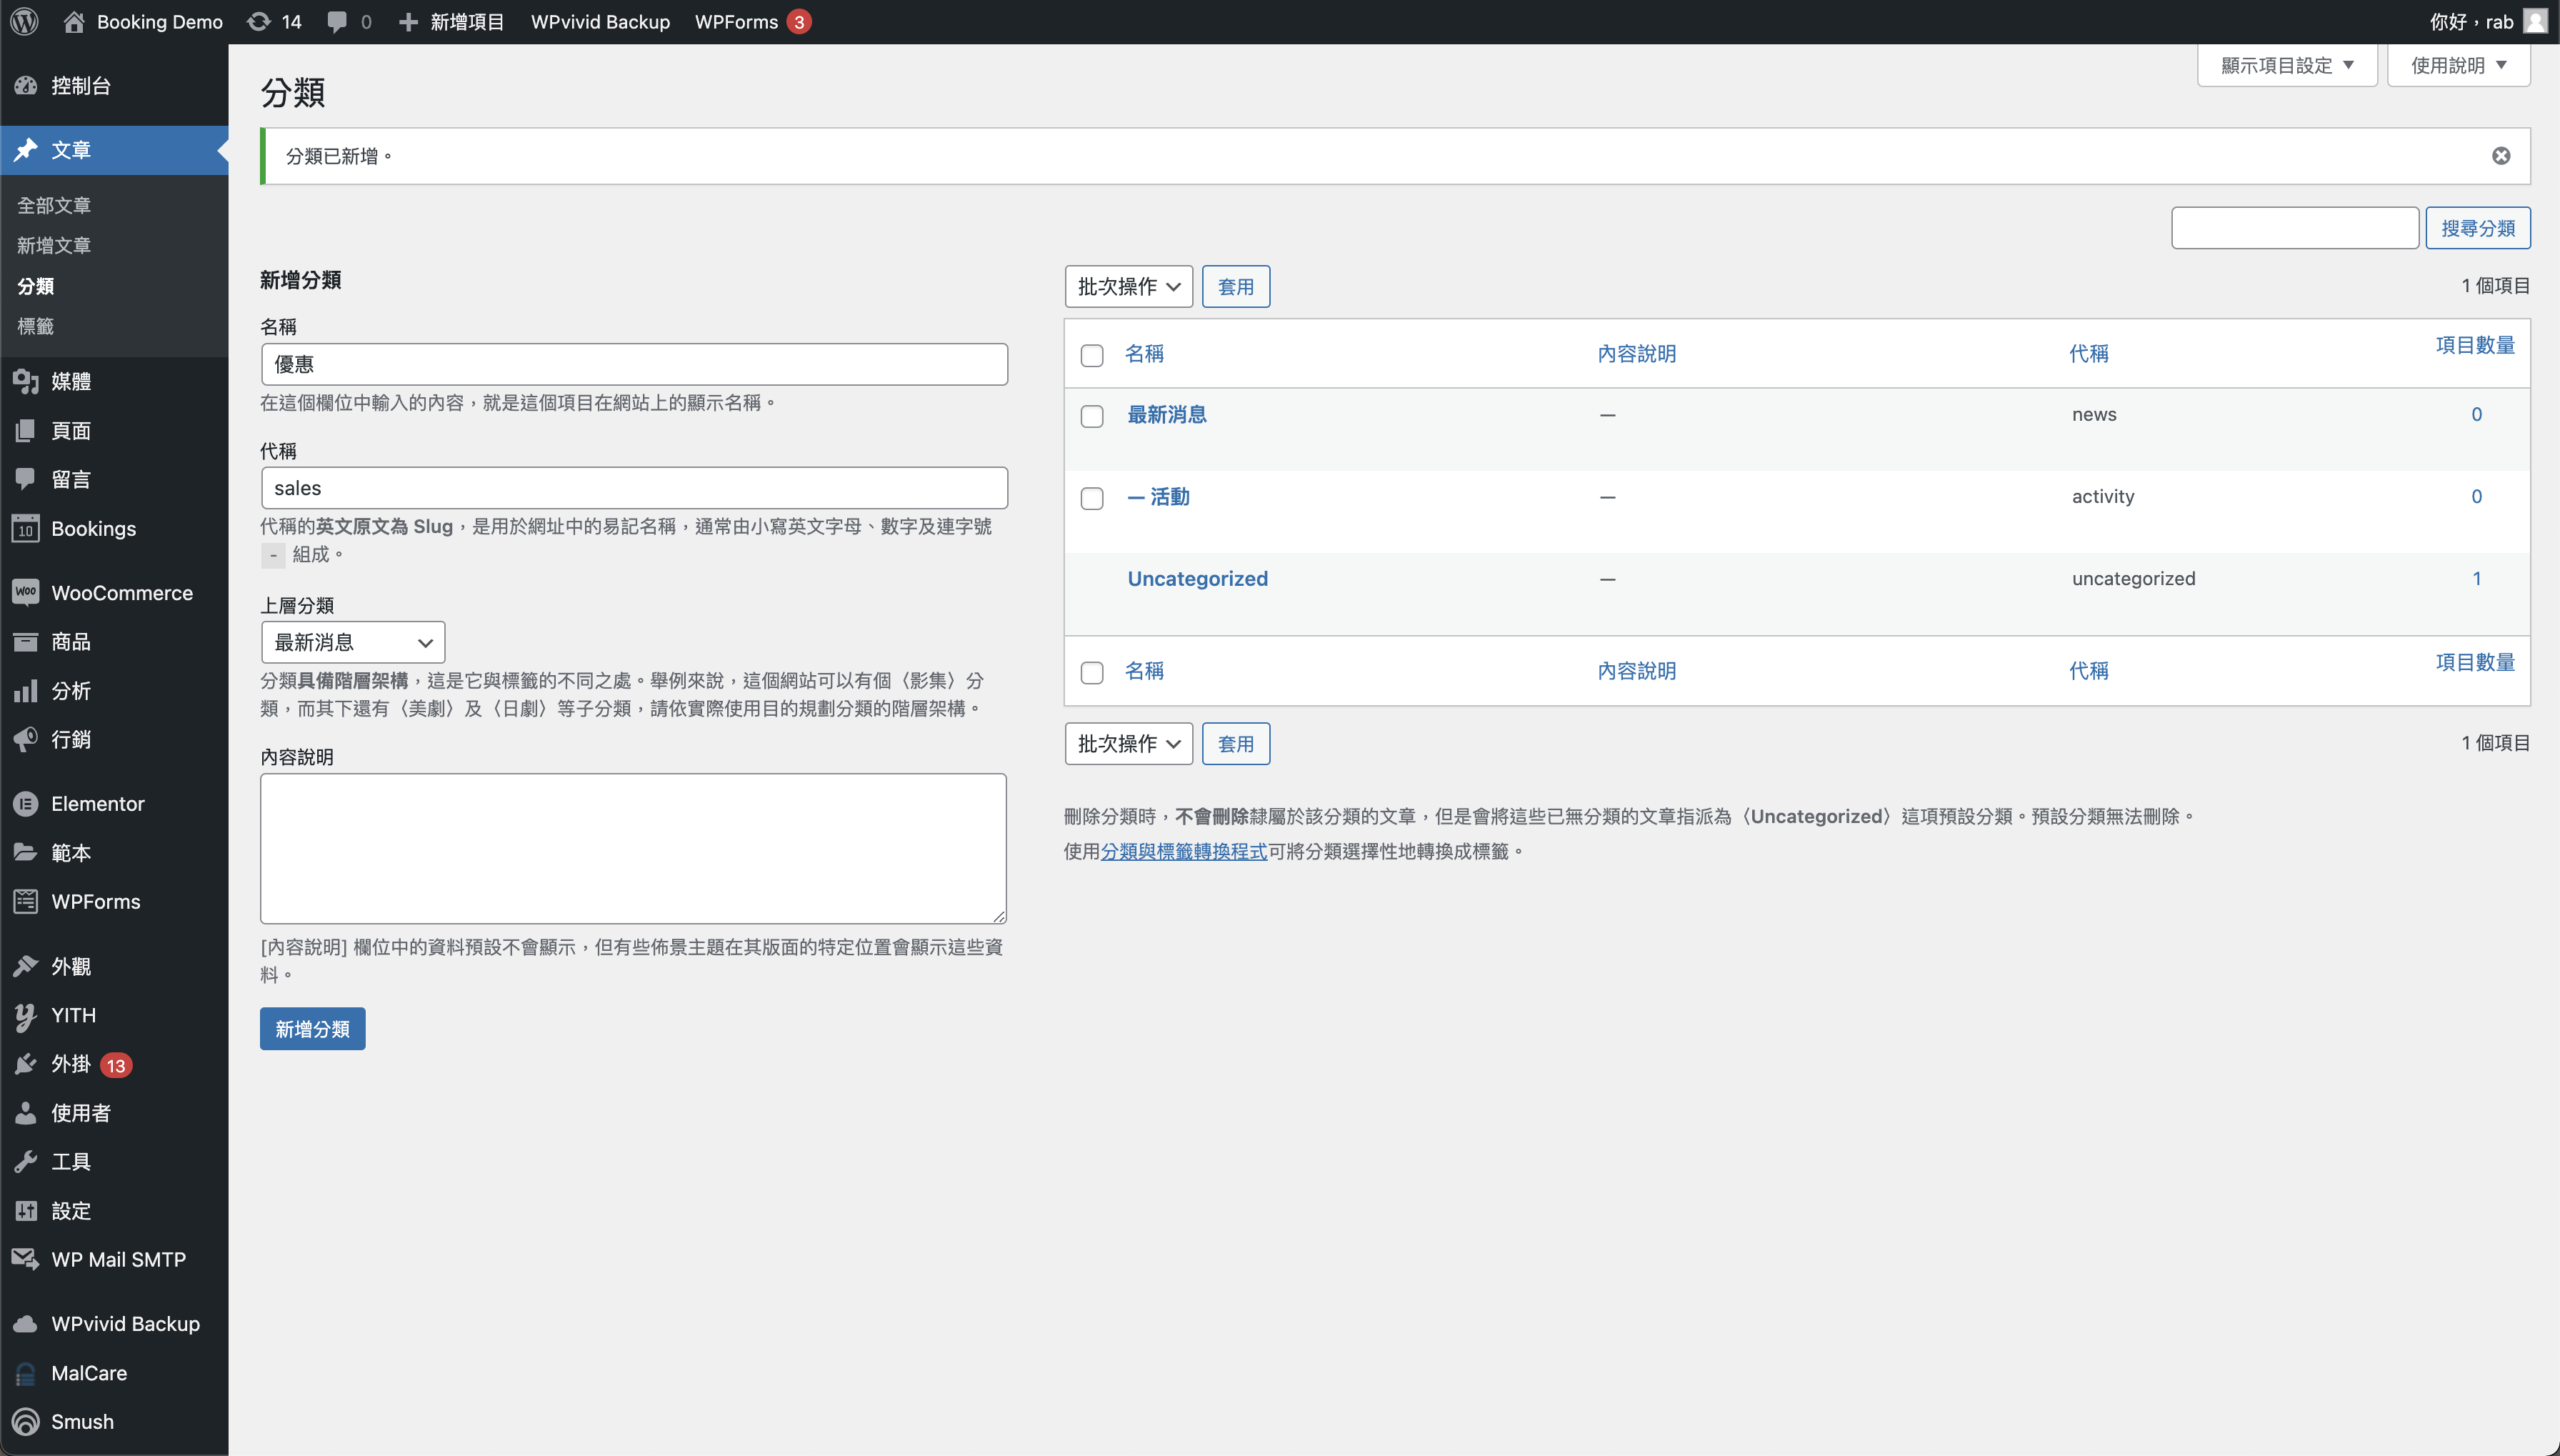This screenshot has width=2560, height=1456.
Task: Tick the checkbox for 最新消息 category
Action: click(1092, 416)
